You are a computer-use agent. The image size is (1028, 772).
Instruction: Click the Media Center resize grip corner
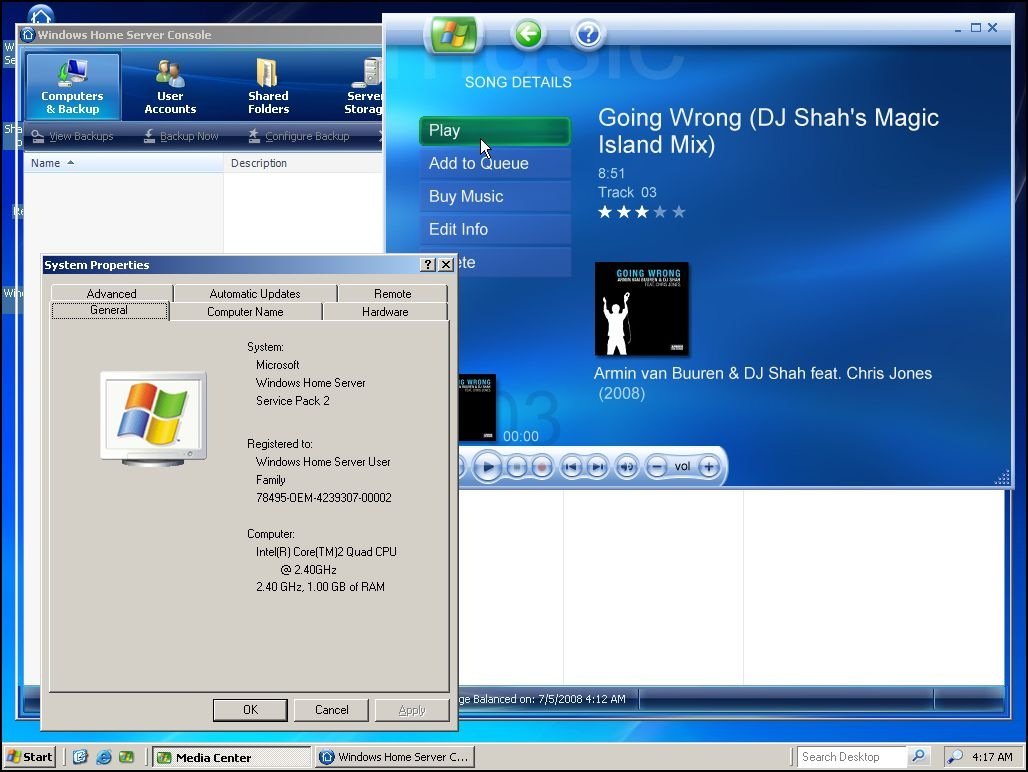1003,478
